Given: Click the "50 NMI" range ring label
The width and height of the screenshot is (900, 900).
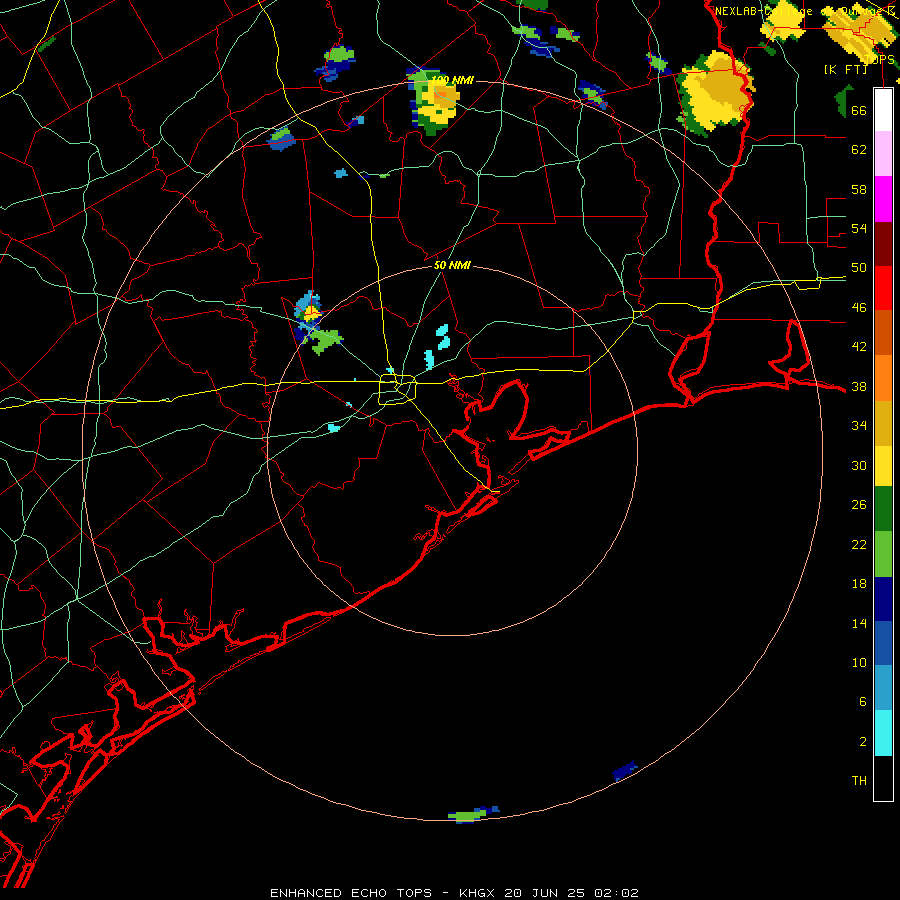Looking at the screenshot, I should pyautogui.click(x=452, y=265).
